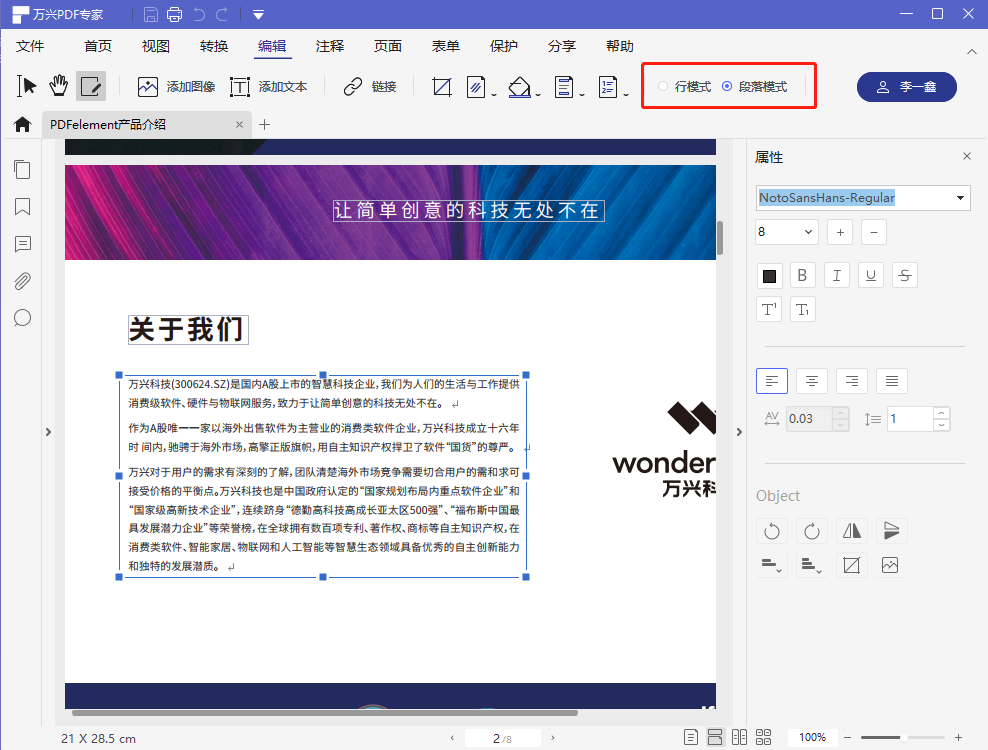
Task: Open the font color swatch
Action: point(769,275)
